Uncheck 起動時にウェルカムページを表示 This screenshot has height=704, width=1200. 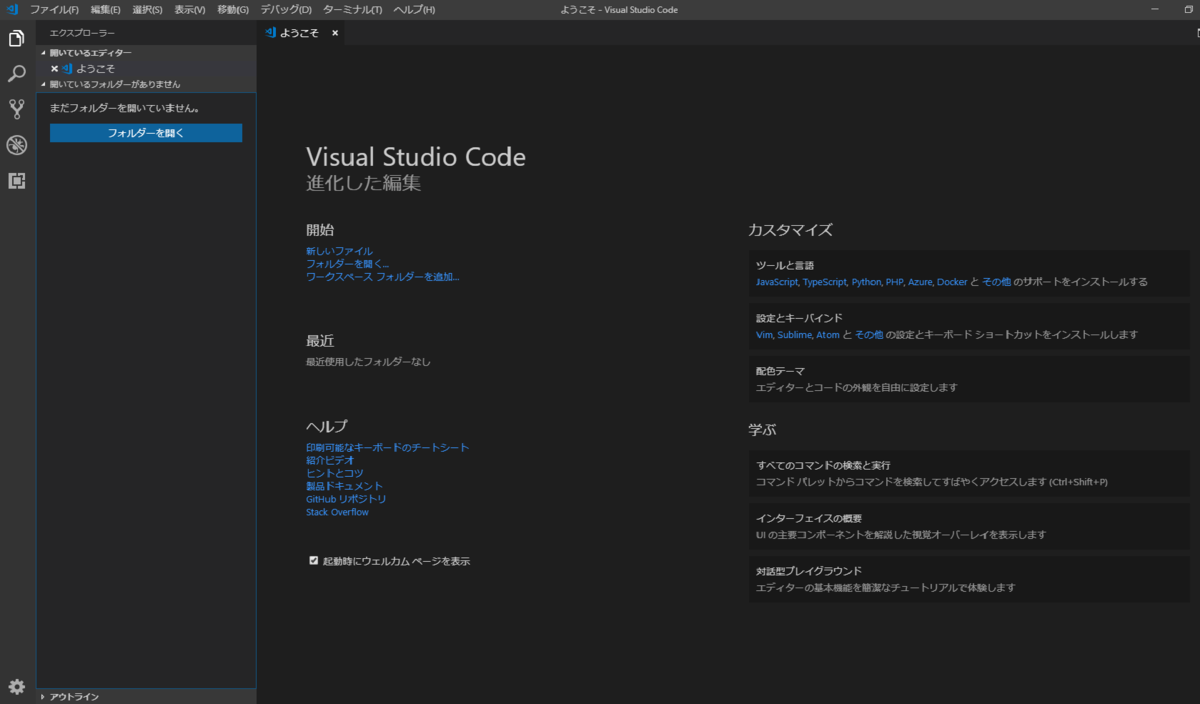(313, 561)
